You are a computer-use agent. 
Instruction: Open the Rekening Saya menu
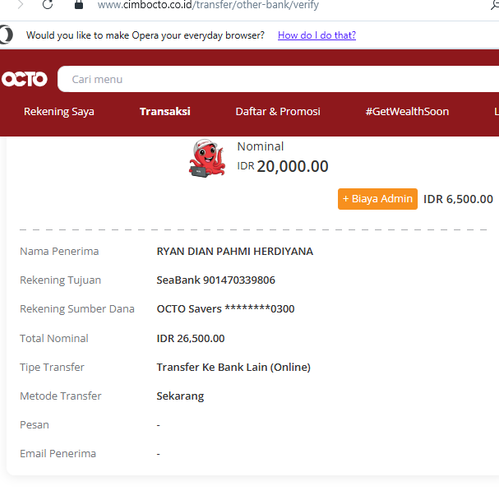coord(59,112)
